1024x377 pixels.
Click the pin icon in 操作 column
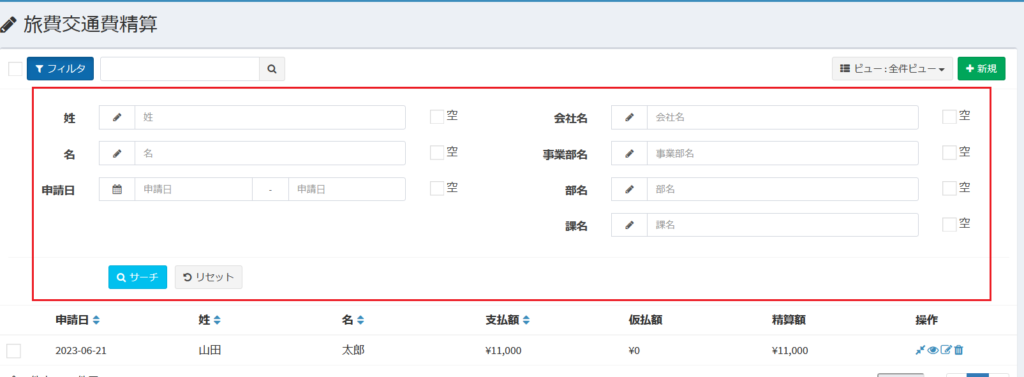pos(920,350)
